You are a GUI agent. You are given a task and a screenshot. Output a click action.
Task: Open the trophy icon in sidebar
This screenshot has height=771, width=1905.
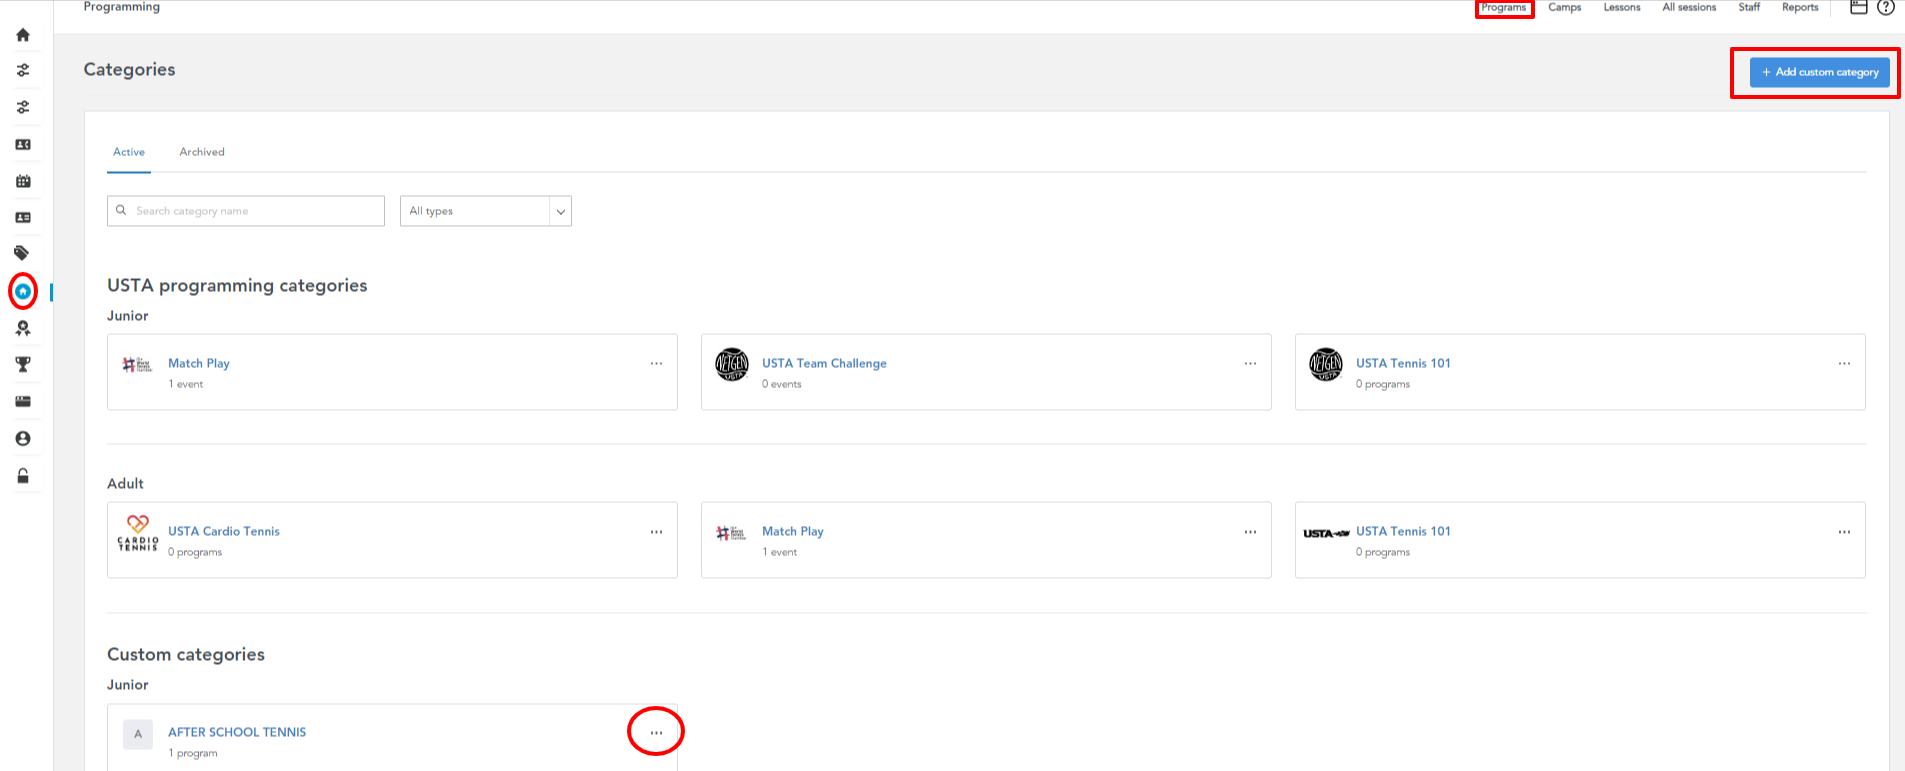point(23,365)
